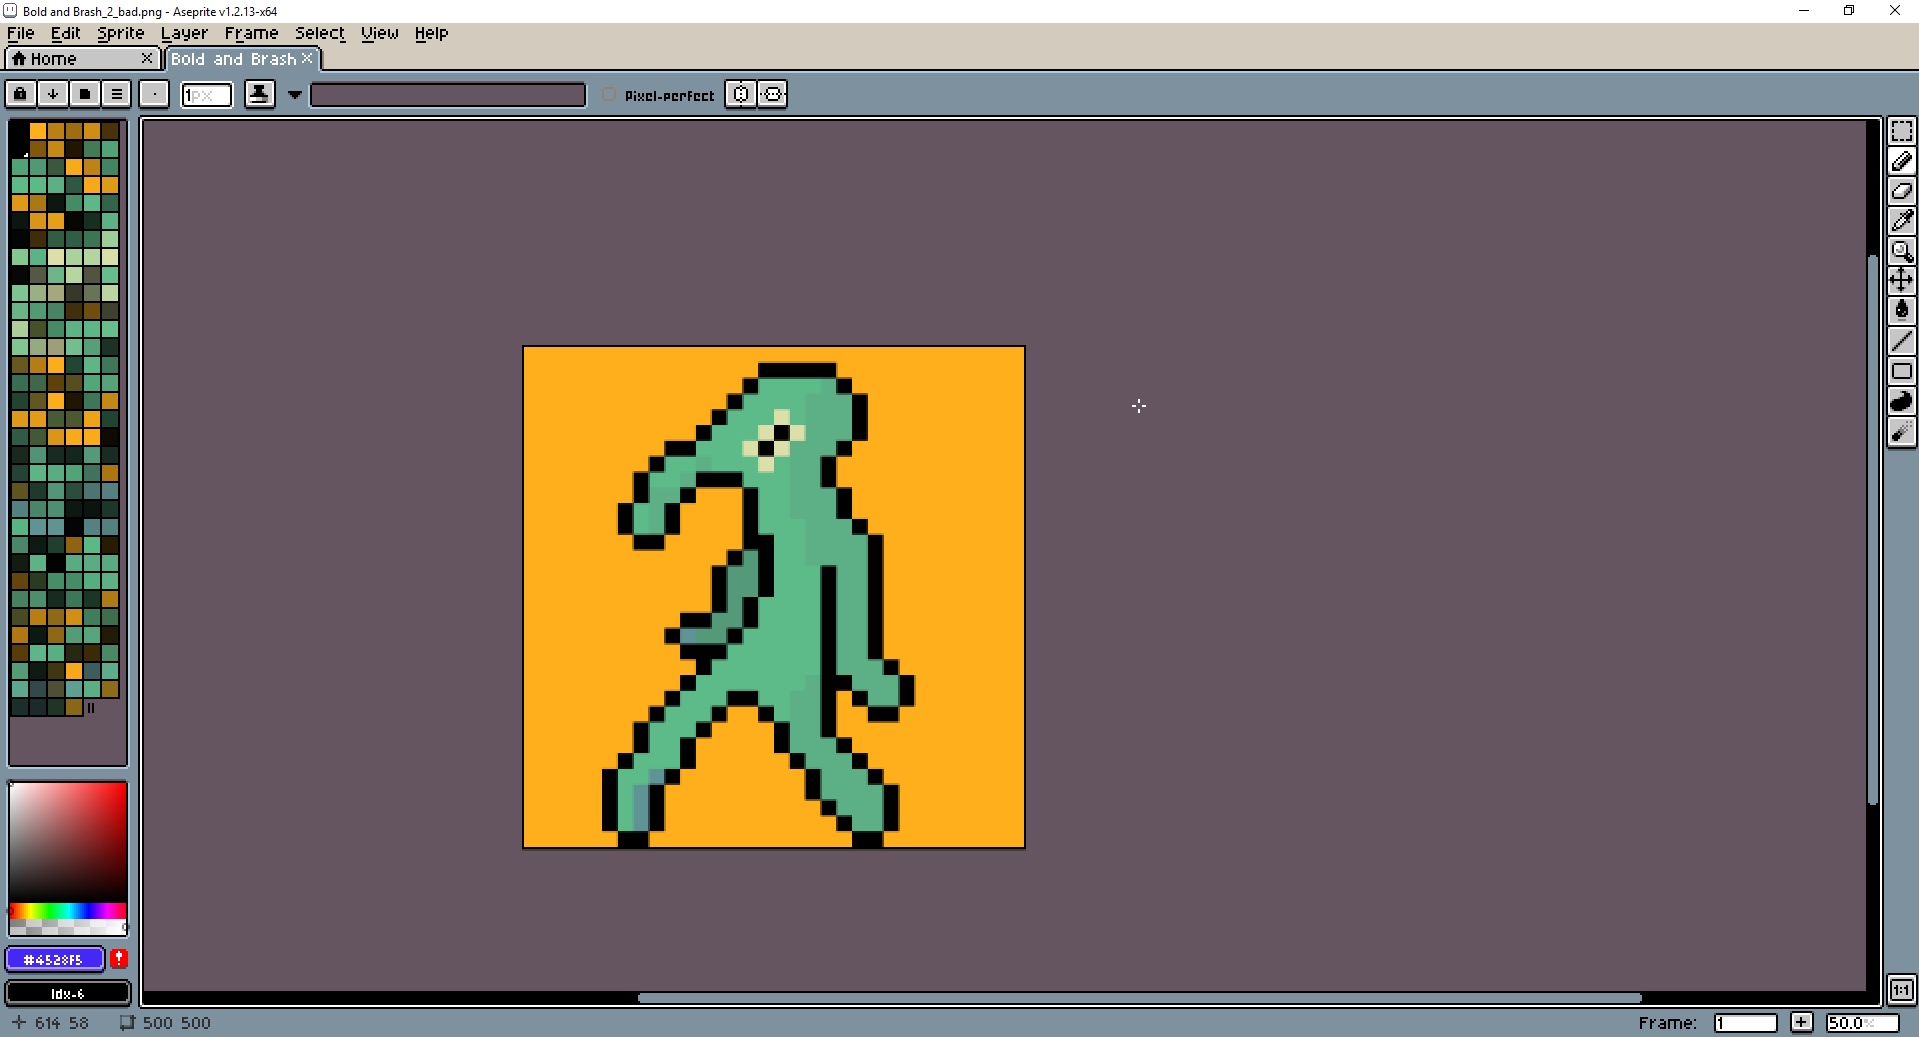
Task: Select the Blur tool
Action: click(x=1901, y=431)
